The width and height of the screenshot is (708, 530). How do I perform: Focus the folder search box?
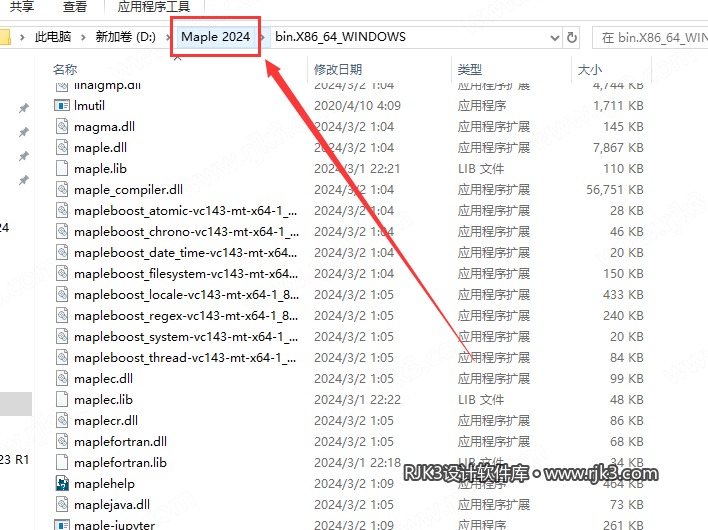pos(650,37)
